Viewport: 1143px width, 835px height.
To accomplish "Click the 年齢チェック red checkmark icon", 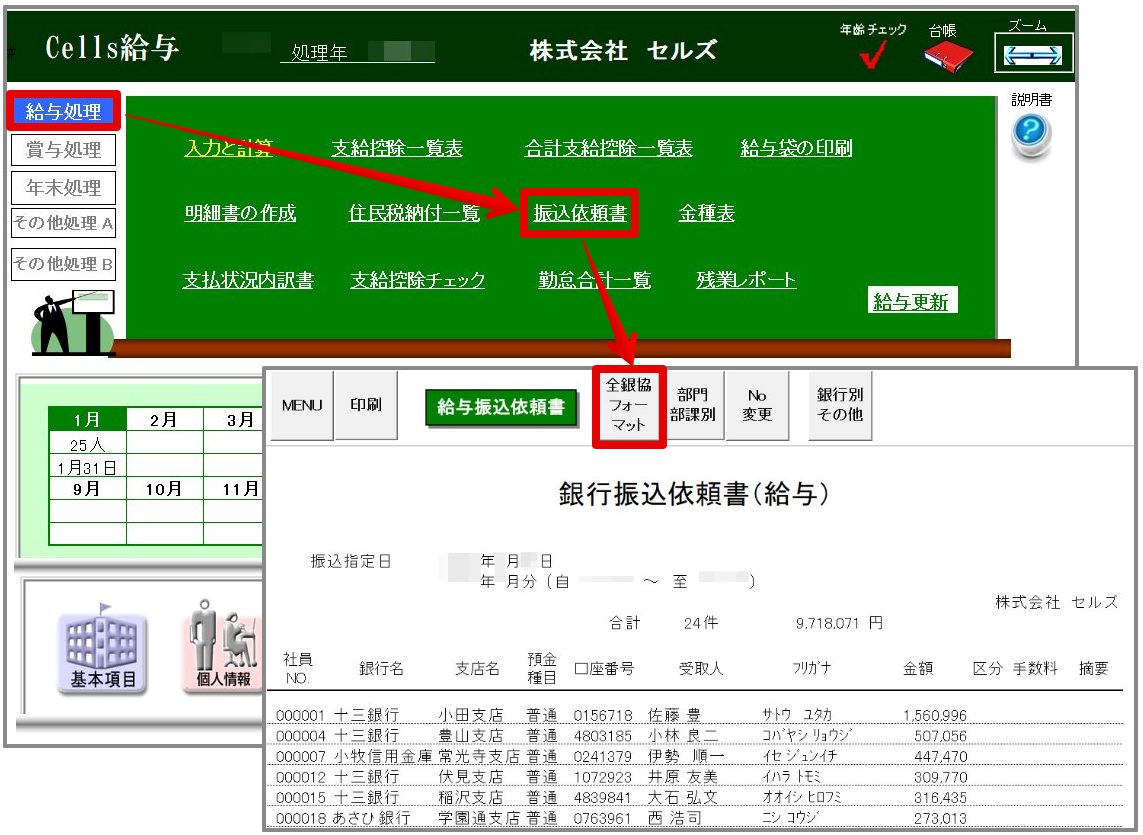I will tap(872, 57).
